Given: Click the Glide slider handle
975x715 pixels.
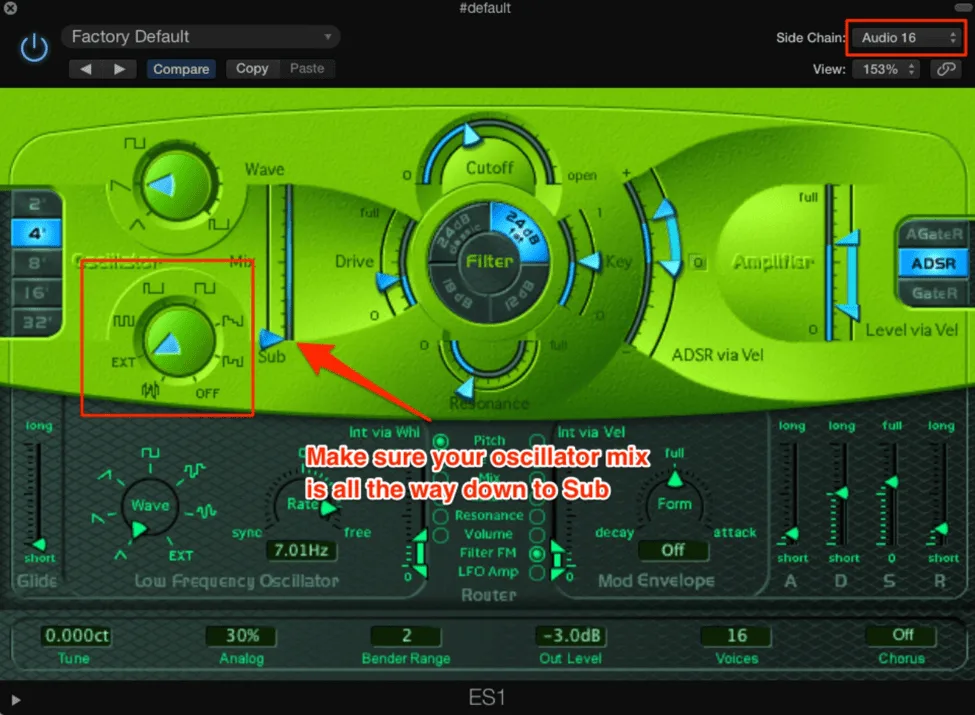Looking at the screenshot, I should 39,544.
